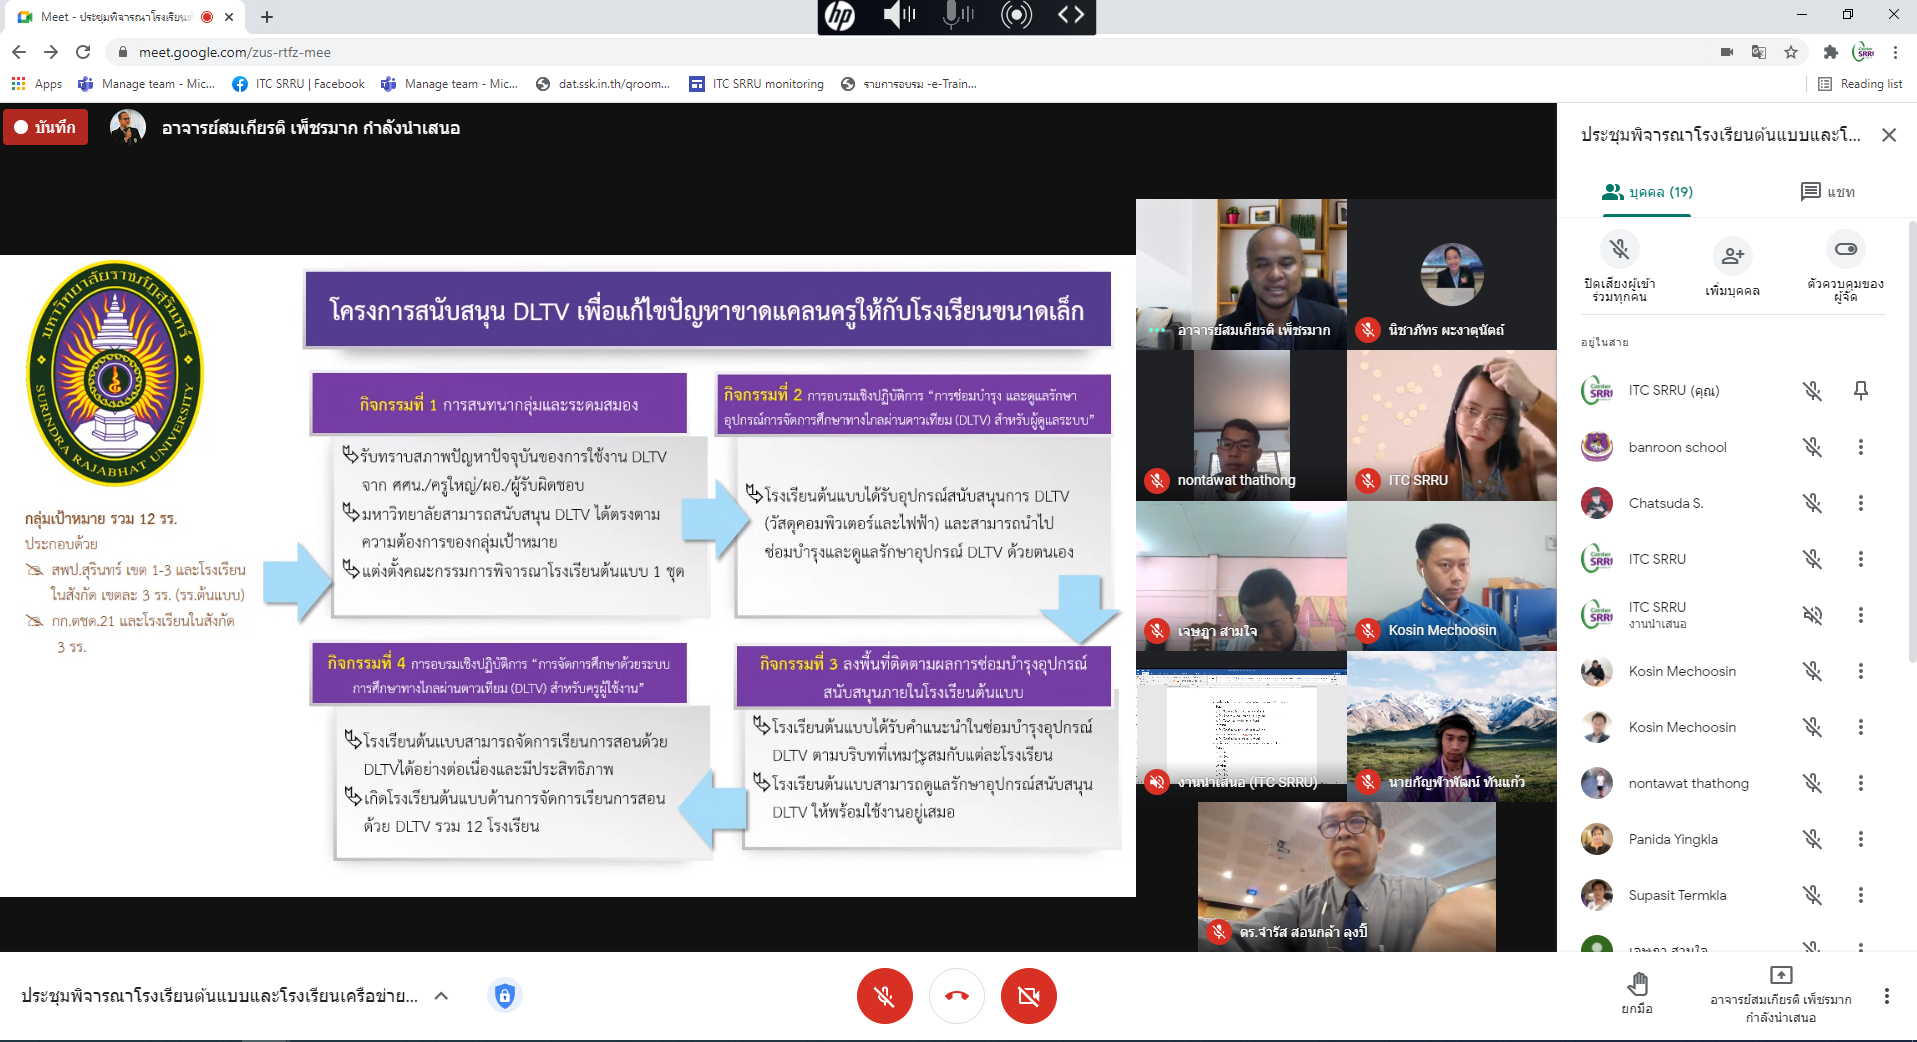
Task: Open ITC SRRU monitoring bookmark
Action: tap(757, 84)
